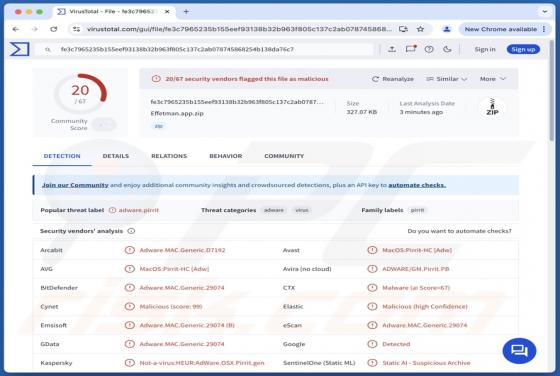Screen dimensions: 560x376
Task: Click the browser forward arrow
Action: tap(35, 29)
